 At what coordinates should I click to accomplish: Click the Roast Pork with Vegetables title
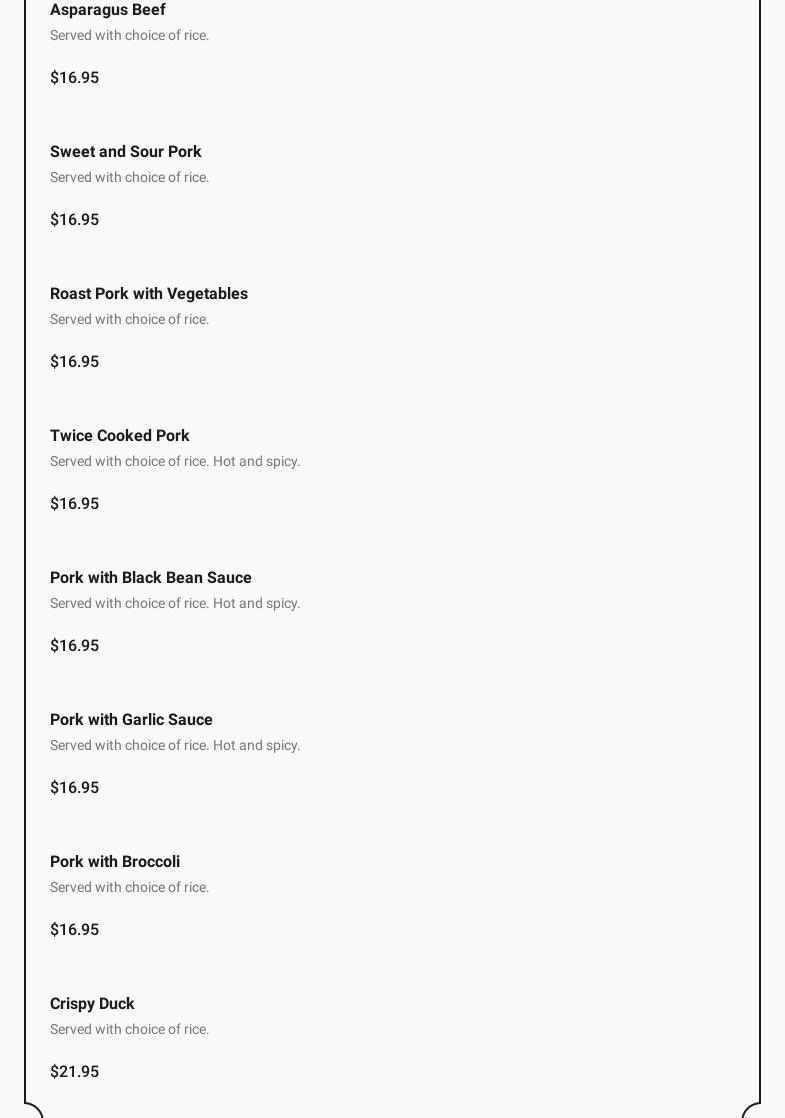149,294
